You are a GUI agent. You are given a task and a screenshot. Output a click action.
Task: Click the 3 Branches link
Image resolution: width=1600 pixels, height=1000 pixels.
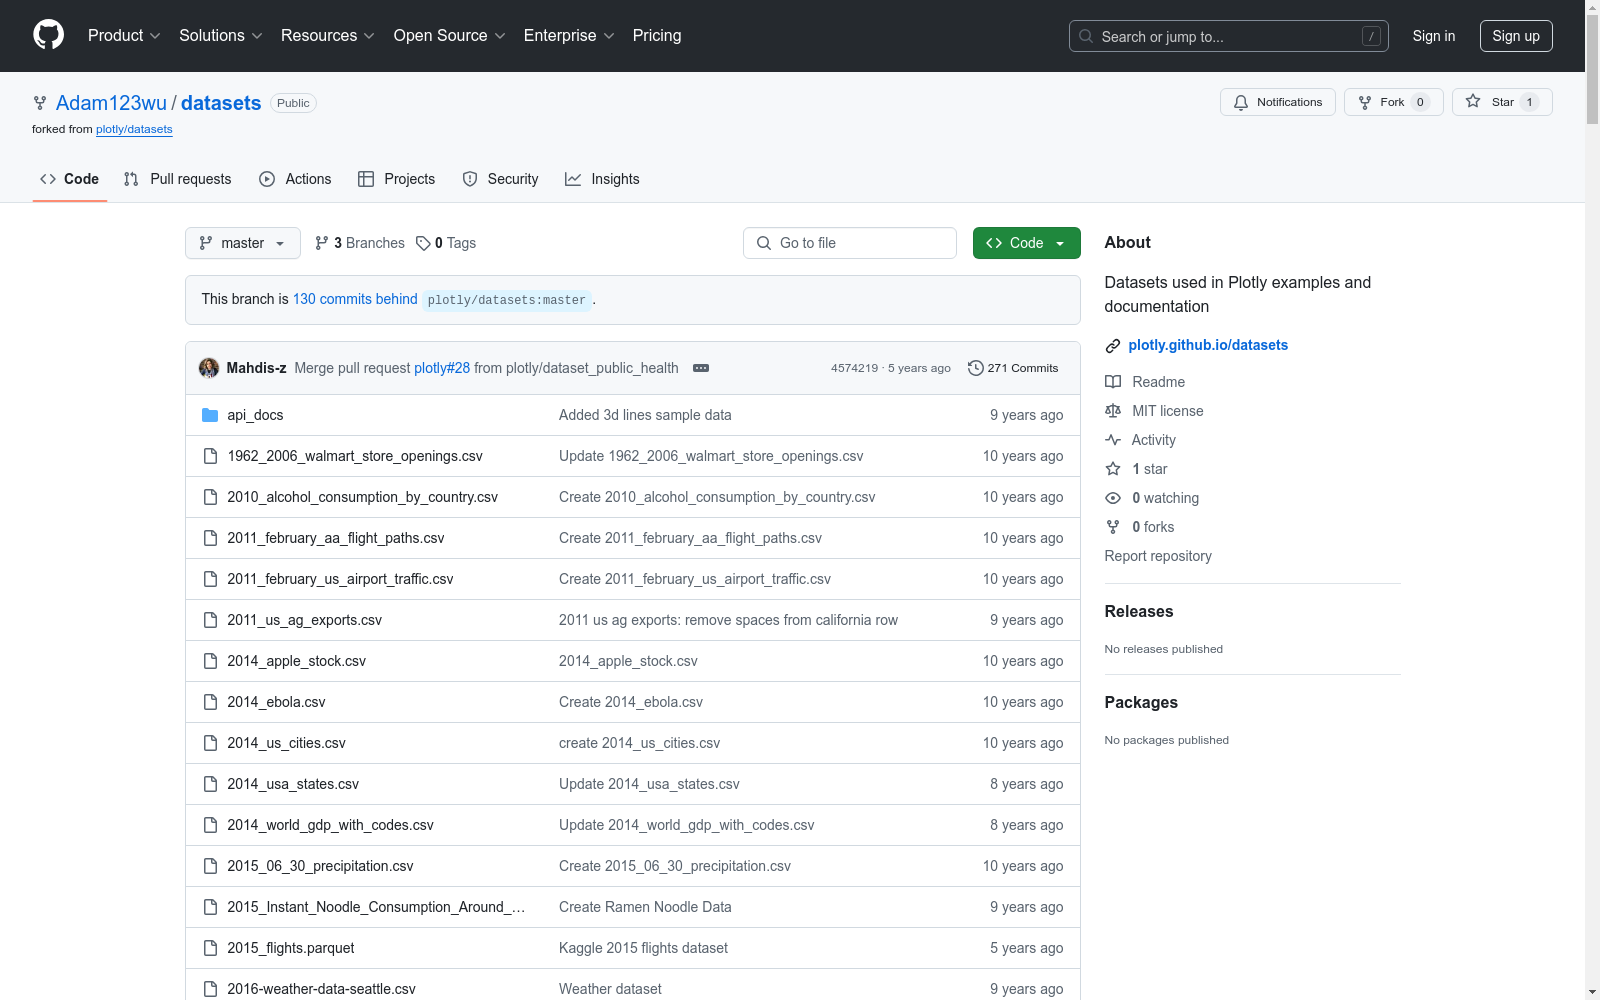(x=360, y=243)
